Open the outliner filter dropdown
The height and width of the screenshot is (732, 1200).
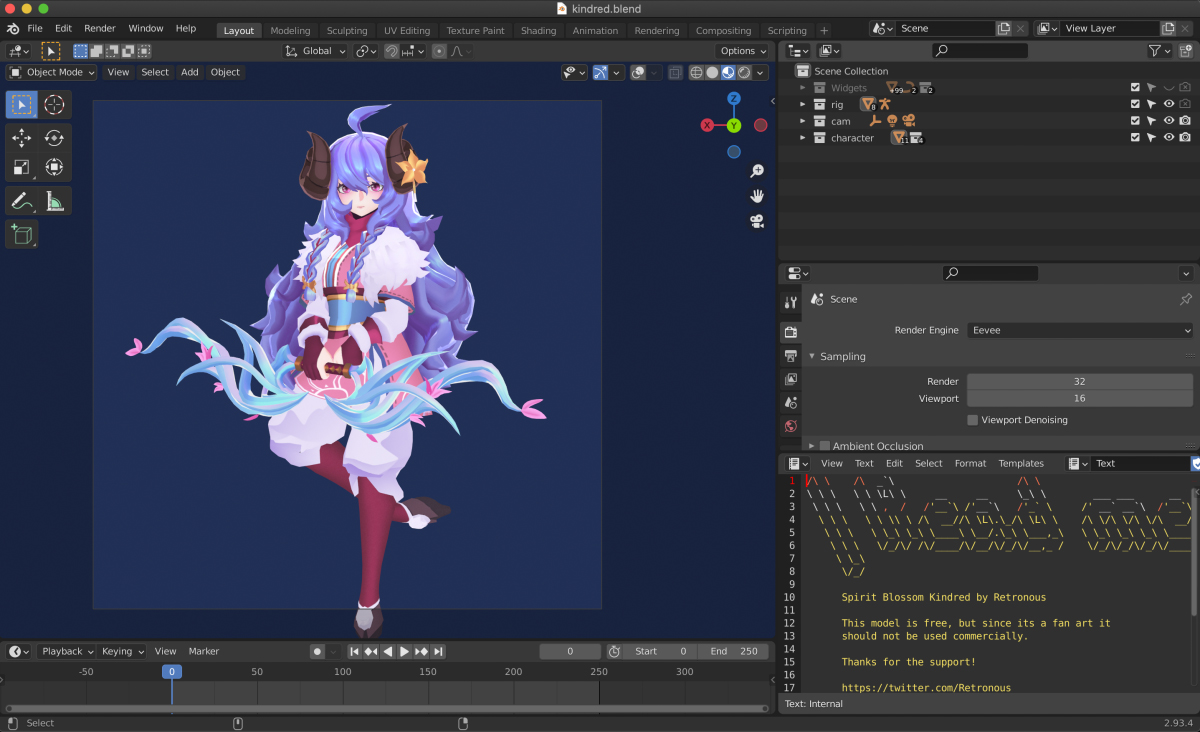(1160, 50)
